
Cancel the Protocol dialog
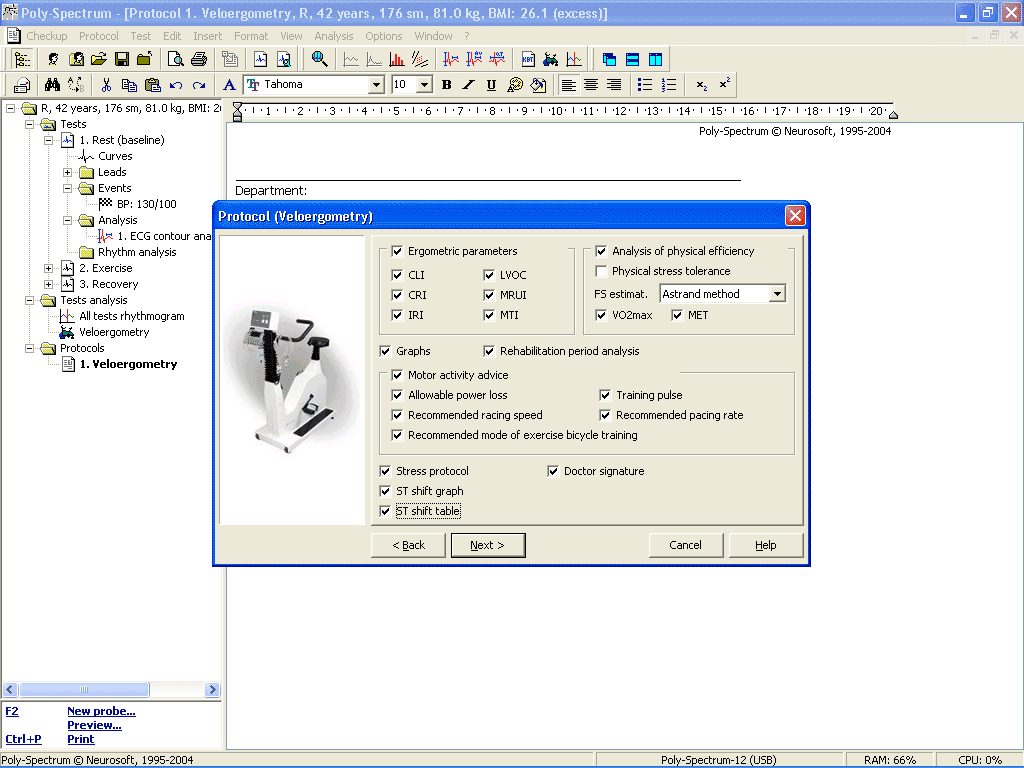point(686,545)
